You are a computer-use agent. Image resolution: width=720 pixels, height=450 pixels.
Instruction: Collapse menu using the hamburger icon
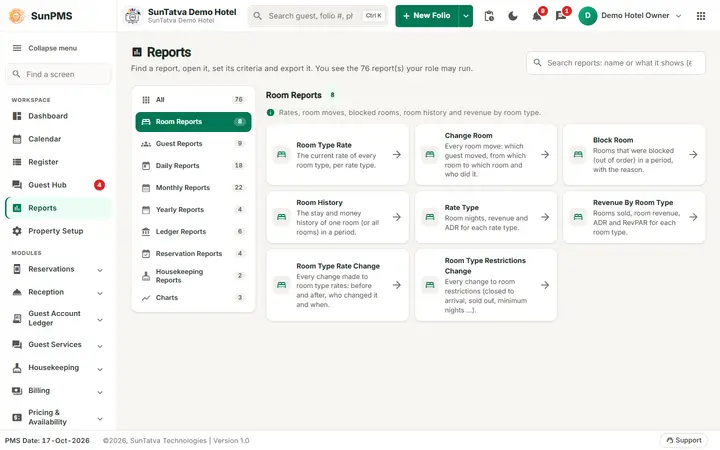[17, 48]
